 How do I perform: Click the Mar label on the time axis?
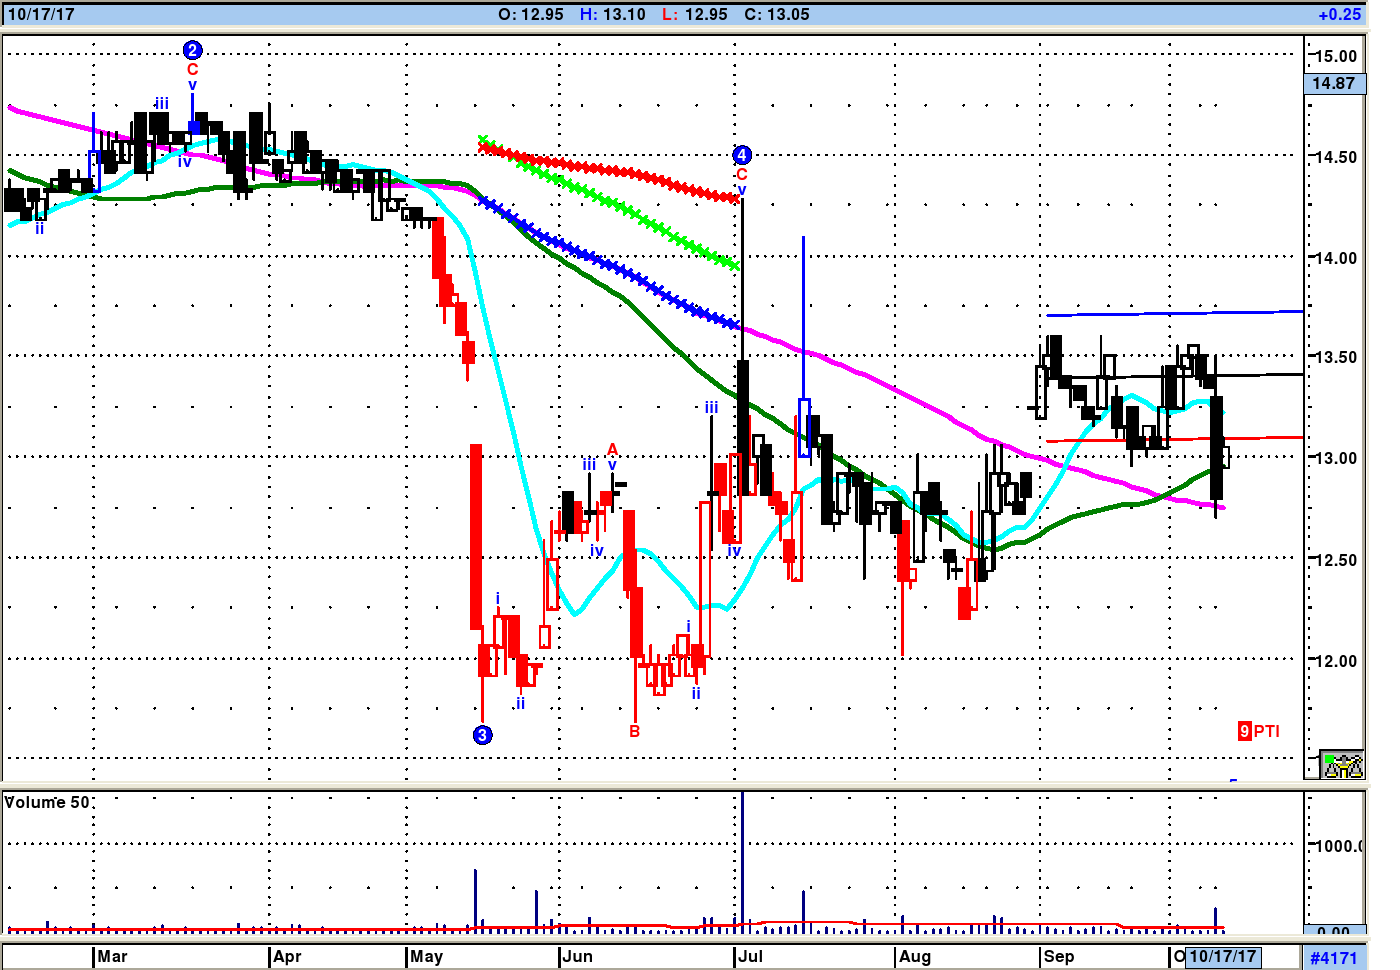[112, 957]
